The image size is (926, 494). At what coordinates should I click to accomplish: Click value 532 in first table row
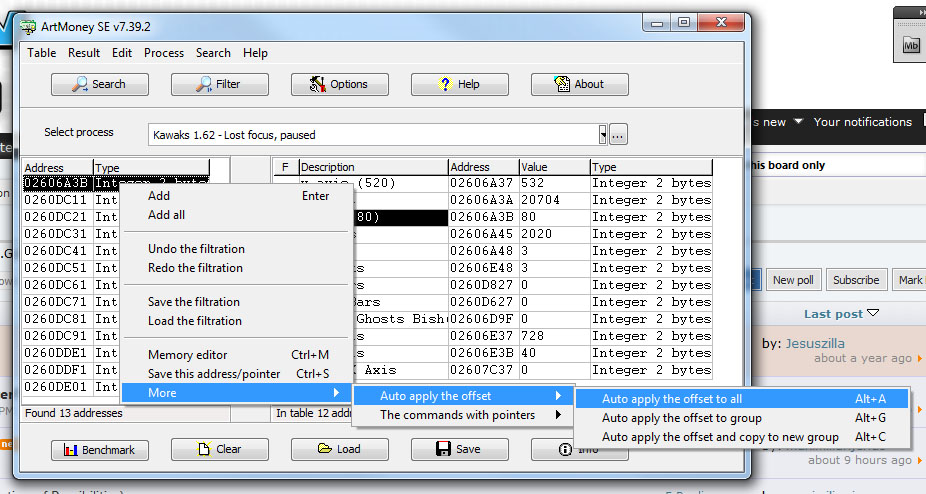click(x=532, y=183)
